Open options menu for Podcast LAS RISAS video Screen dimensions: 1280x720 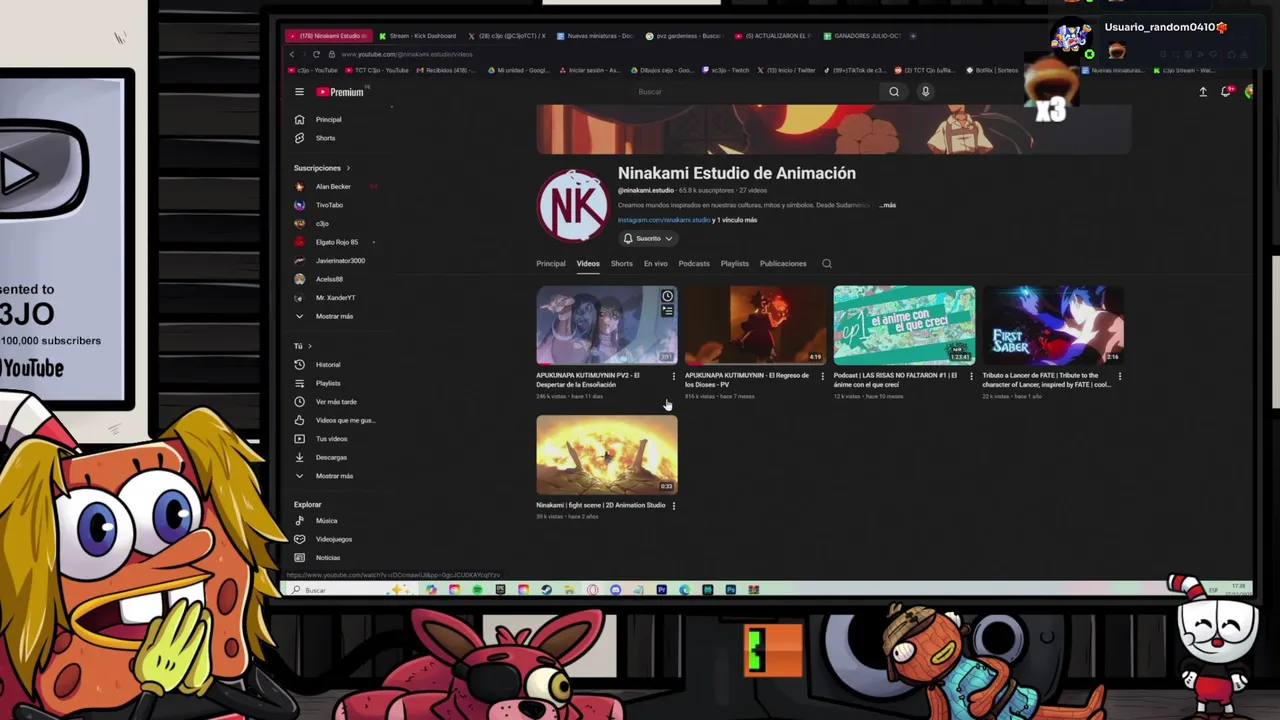click(x=971, y=377)
